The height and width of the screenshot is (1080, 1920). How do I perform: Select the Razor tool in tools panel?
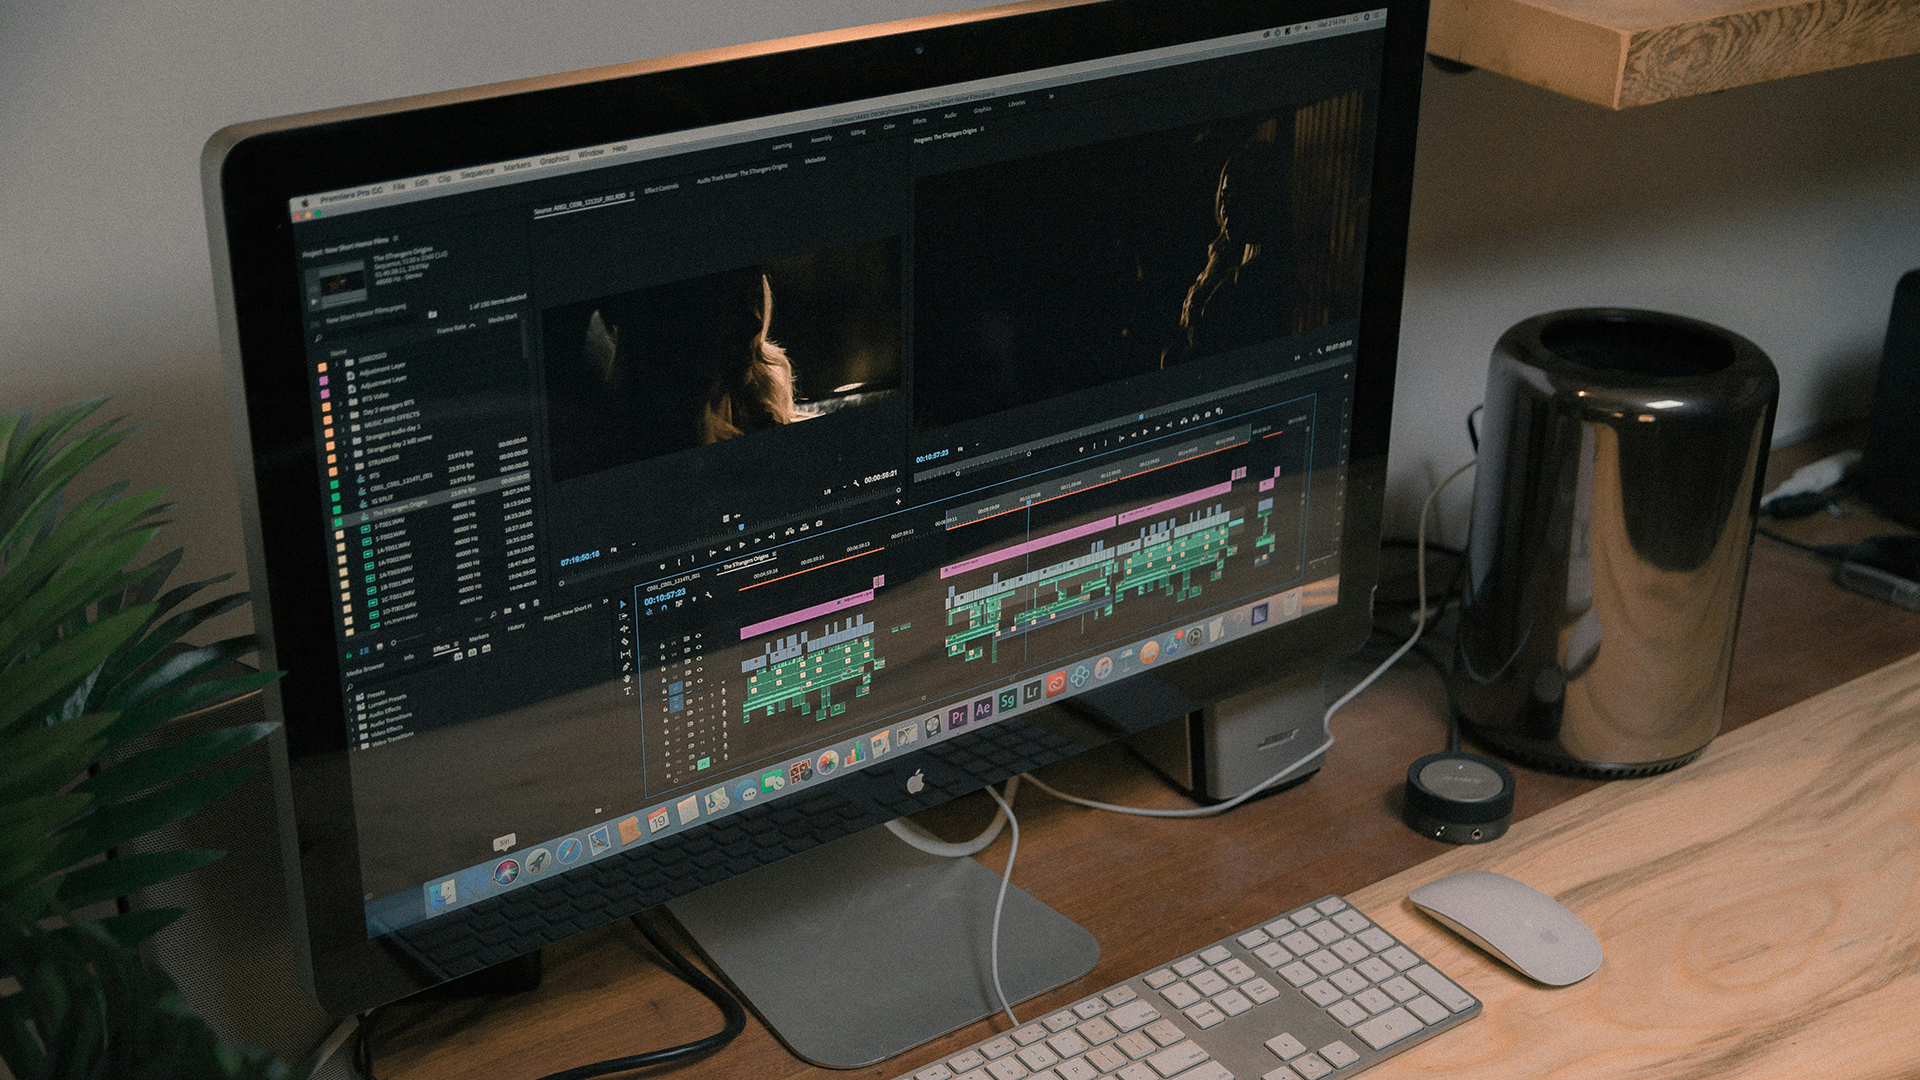point(625,642)
